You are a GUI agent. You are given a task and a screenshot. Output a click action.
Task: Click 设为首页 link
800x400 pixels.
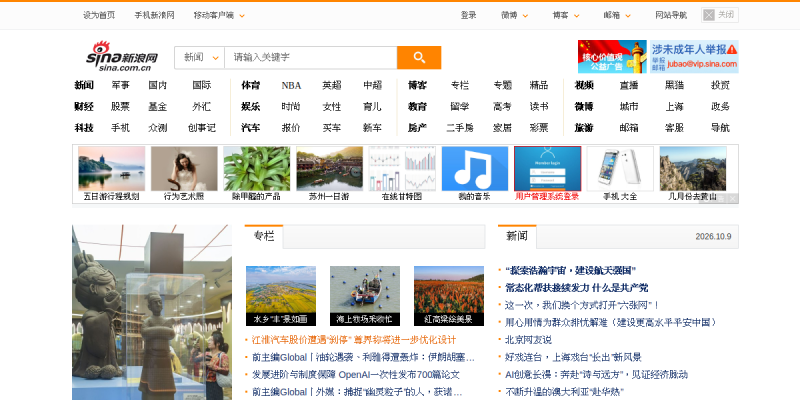pos(99,15)
